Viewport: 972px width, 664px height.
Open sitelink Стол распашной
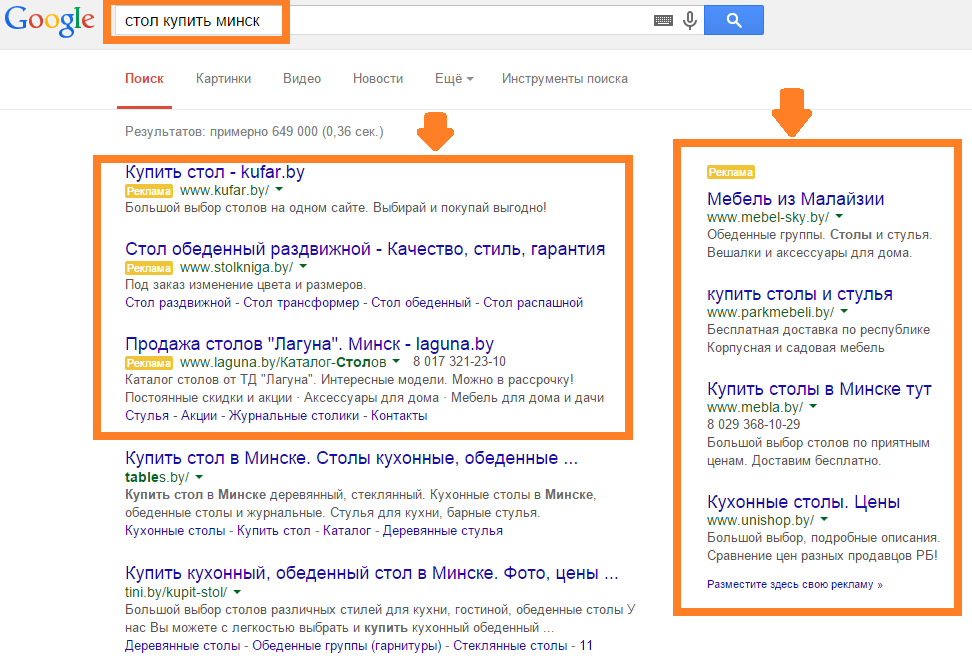[x=533, y=303]
